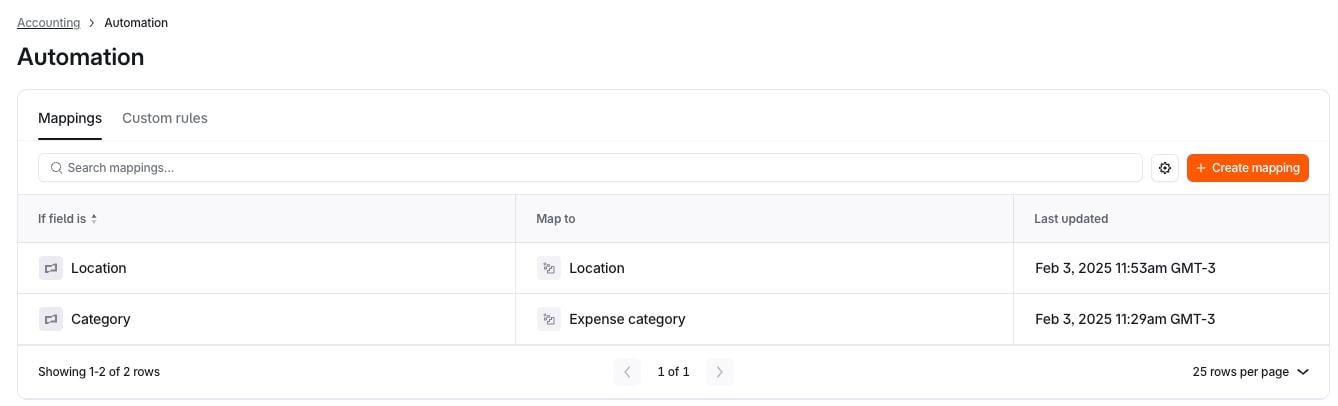The height and width of the screenshot is (406, 1338).
Task: Switch to the Custom rules tab
Action: point(165,118)
